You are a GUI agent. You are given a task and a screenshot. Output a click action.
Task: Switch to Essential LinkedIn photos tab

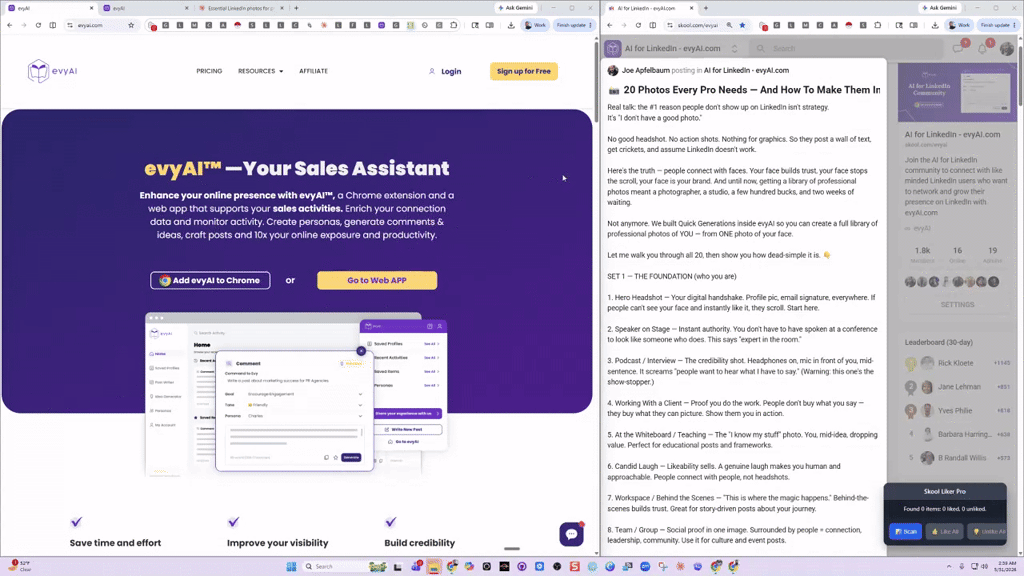point(240,8)
